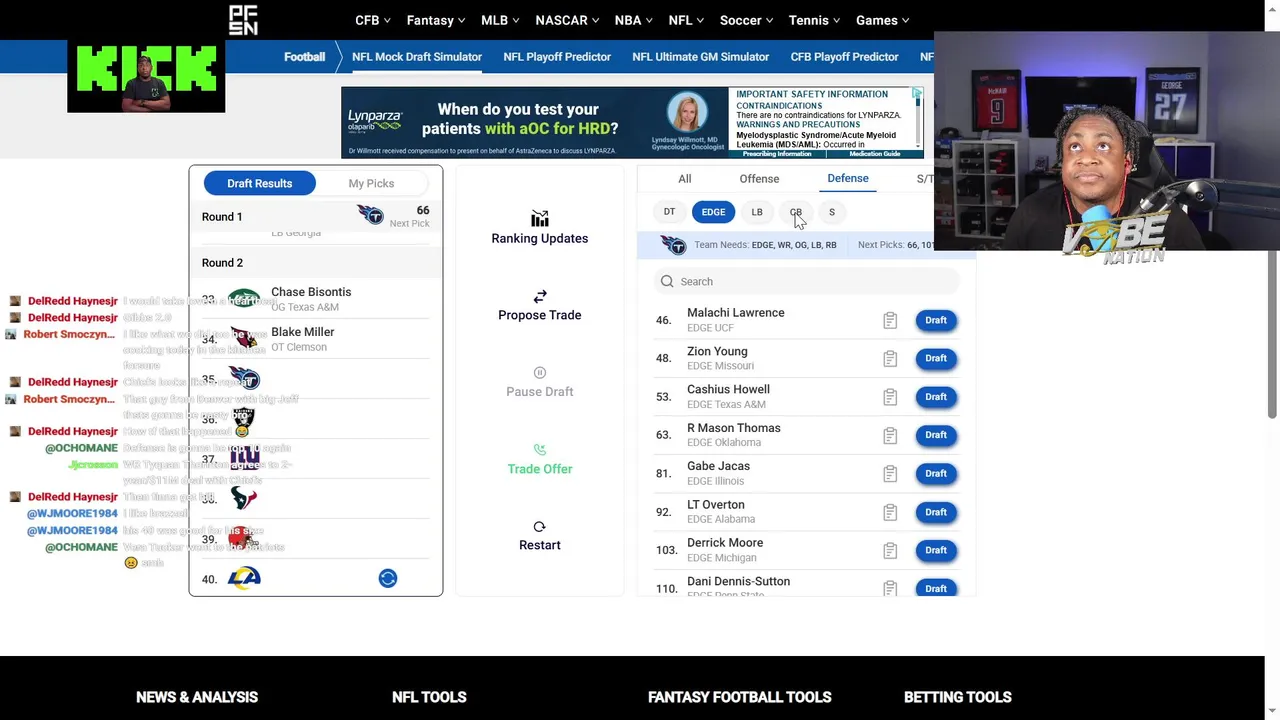Switch to the My Picks toggle

tap(371, 183)
